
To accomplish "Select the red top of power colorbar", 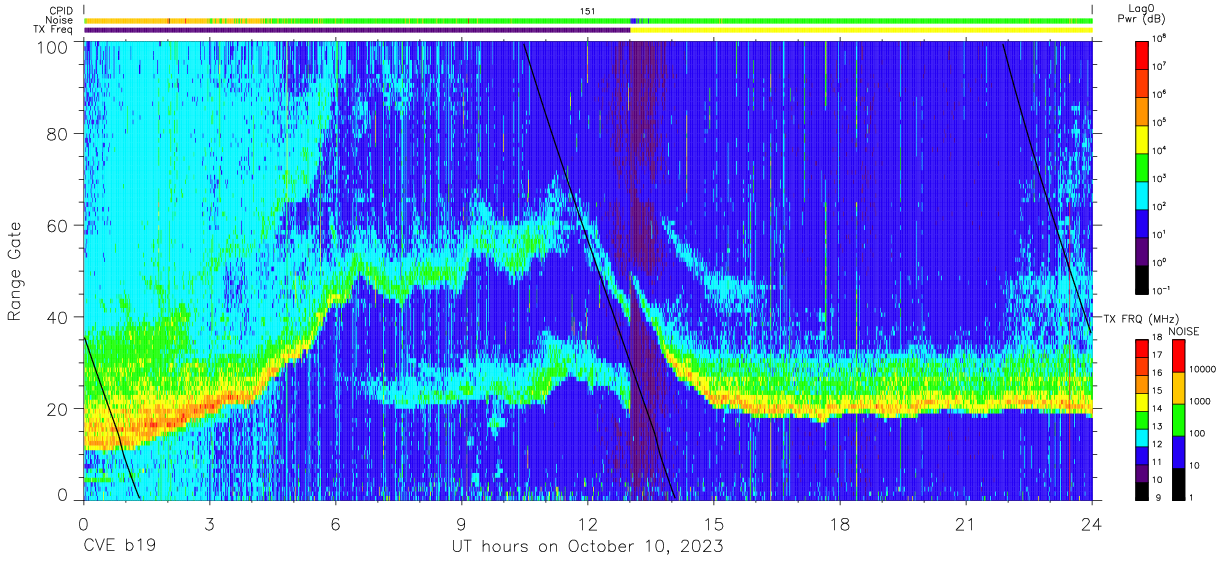I will [x=1143, y=54].
